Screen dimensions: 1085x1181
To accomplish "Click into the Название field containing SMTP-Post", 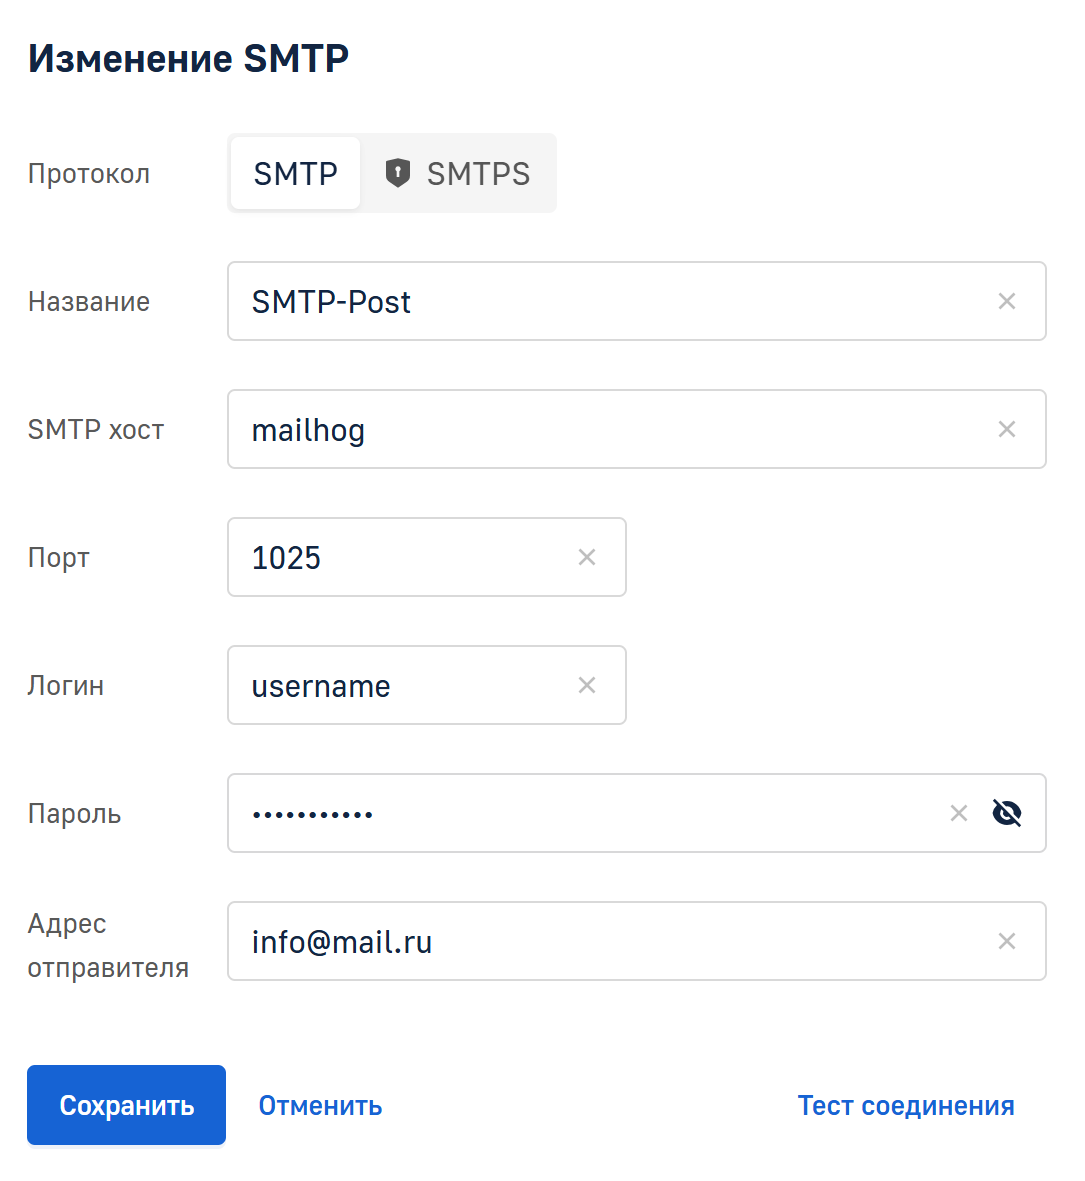I will (x=600, y=302).
